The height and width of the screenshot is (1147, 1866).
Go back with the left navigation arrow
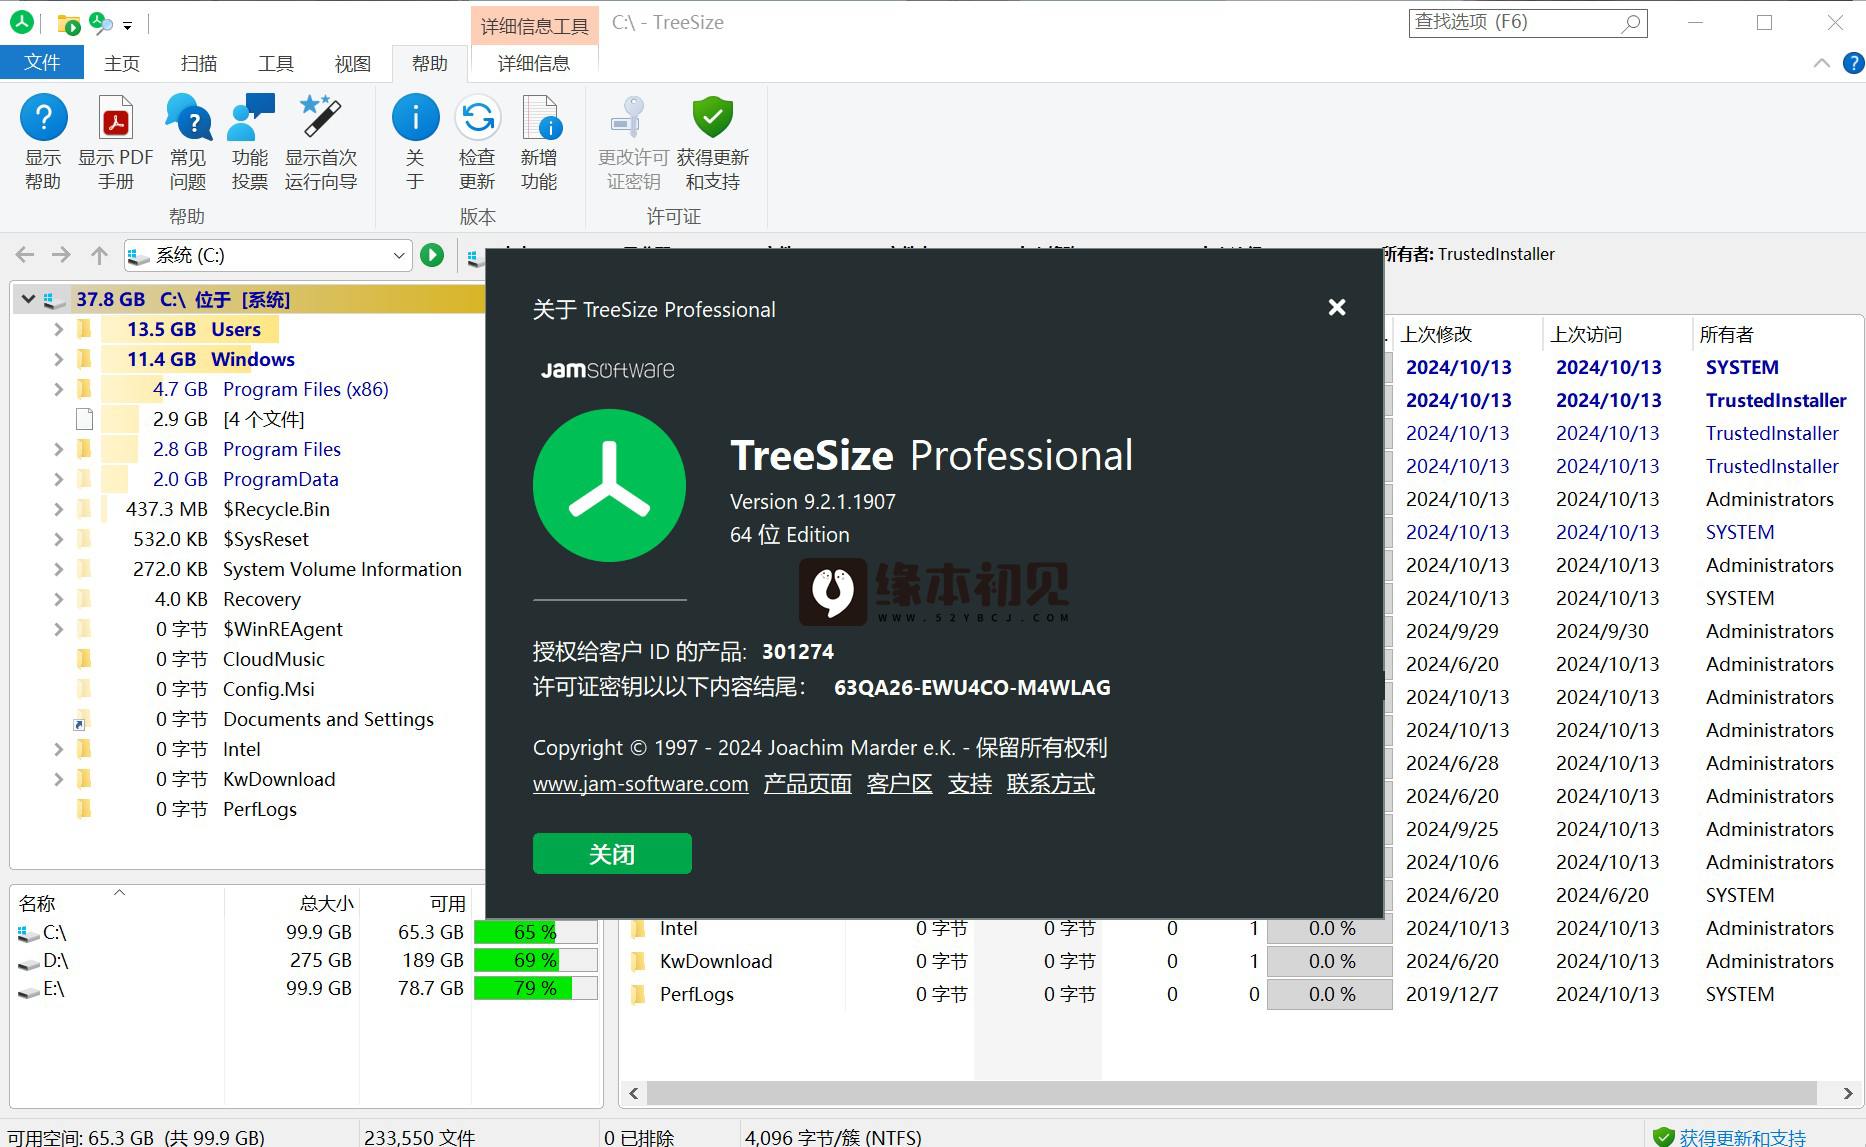coord(25,255)
